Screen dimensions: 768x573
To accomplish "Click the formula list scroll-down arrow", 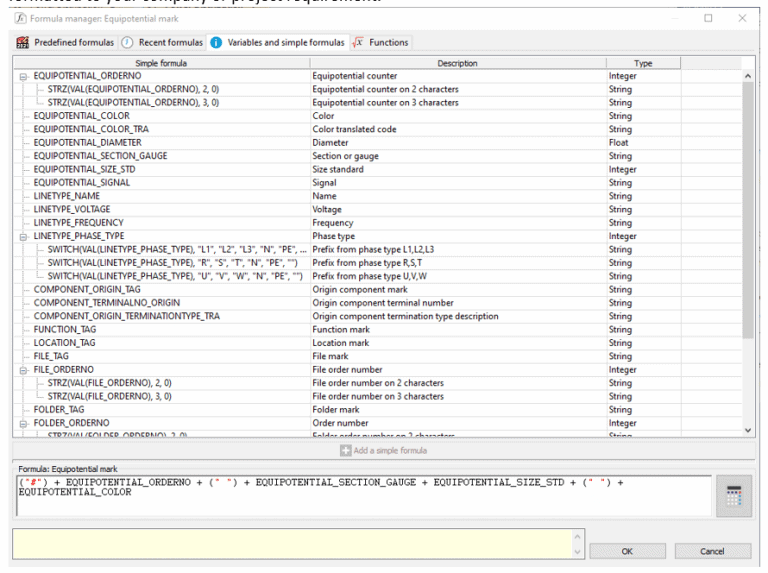I will pyautogui.click(x=748, y=430).
